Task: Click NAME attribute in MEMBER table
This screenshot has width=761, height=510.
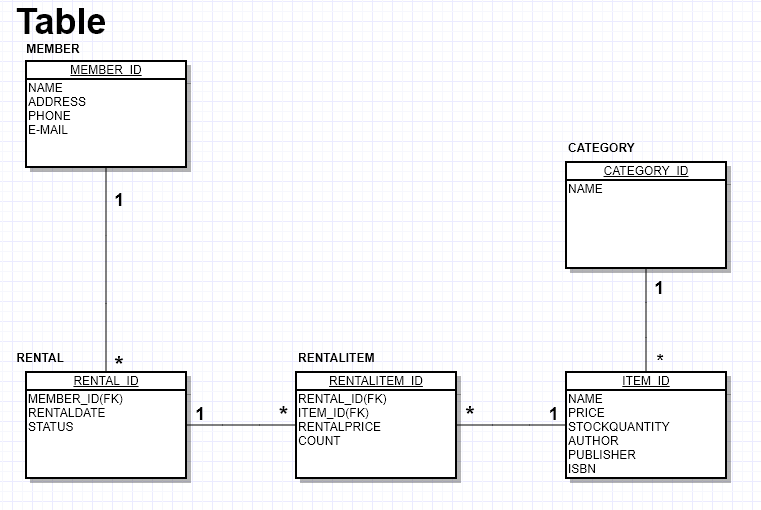Action: coord(45,88)
